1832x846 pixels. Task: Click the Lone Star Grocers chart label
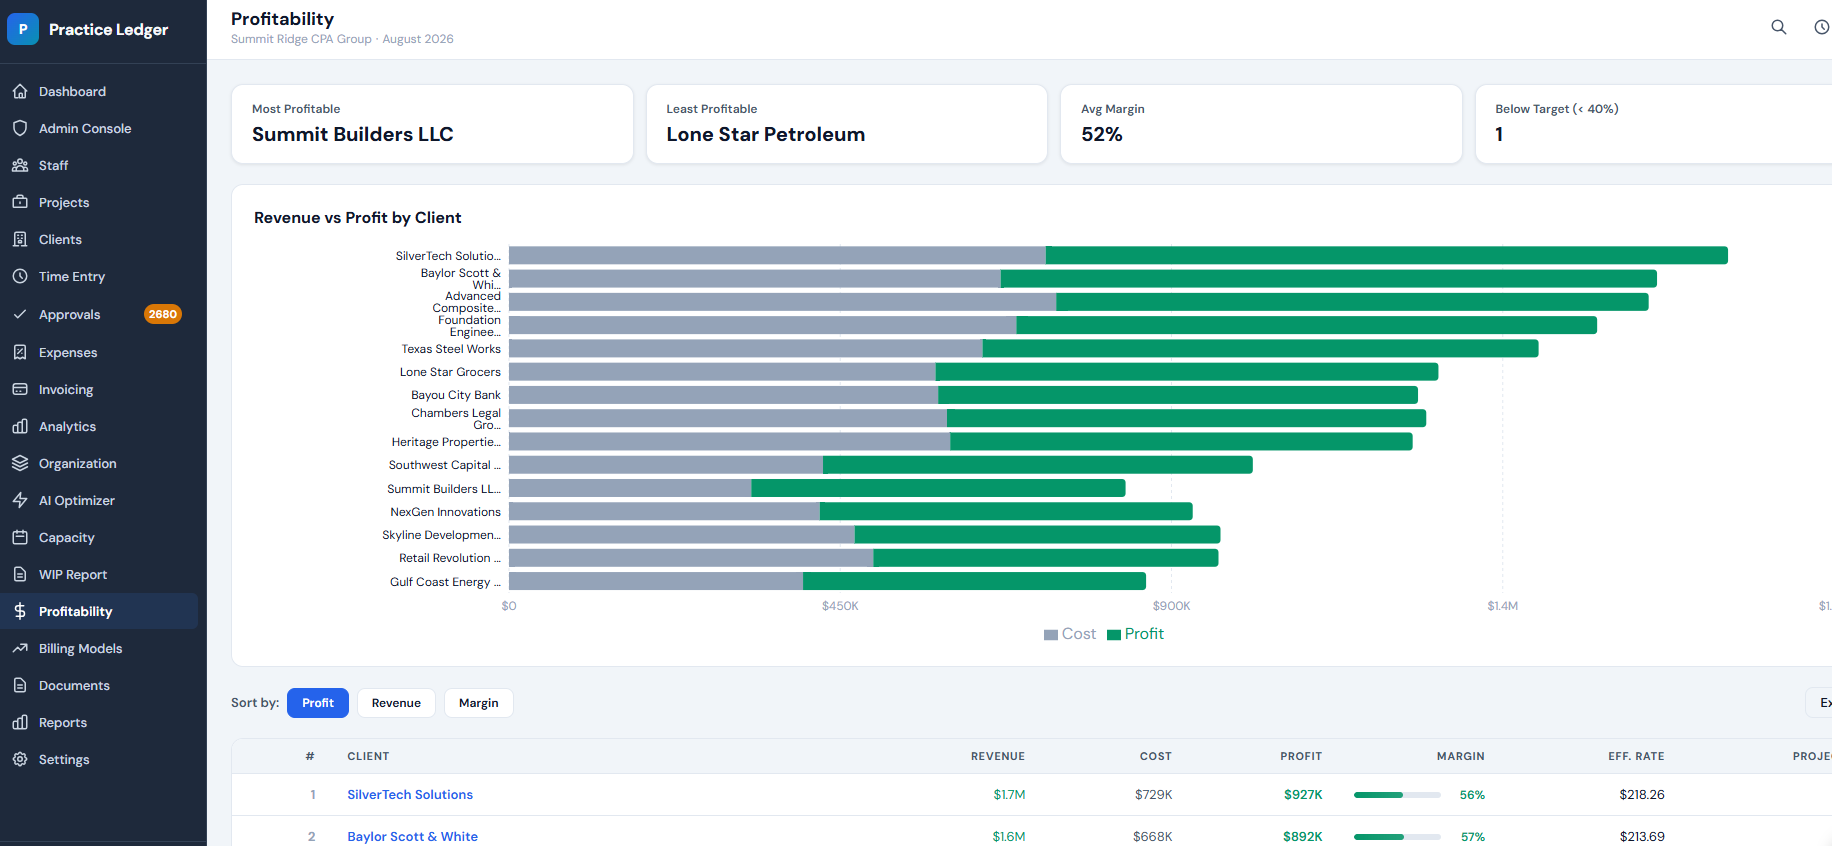pyautogui.click(x=450, y=372)
